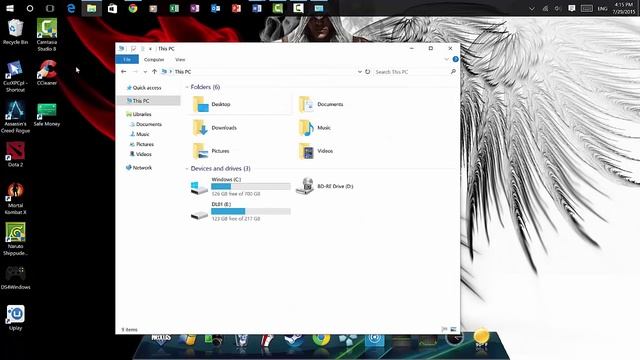
Task: Select the Safe Money desktop icon
Action: (x=47, y=114)
